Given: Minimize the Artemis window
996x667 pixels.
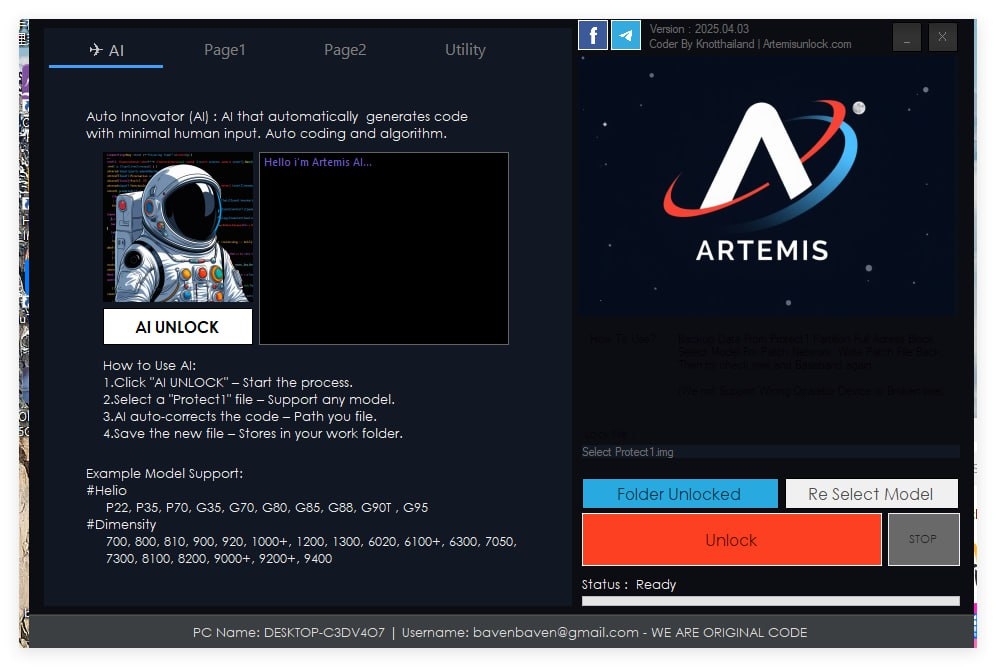Looking at the screenshot, I should coord(907,38).
